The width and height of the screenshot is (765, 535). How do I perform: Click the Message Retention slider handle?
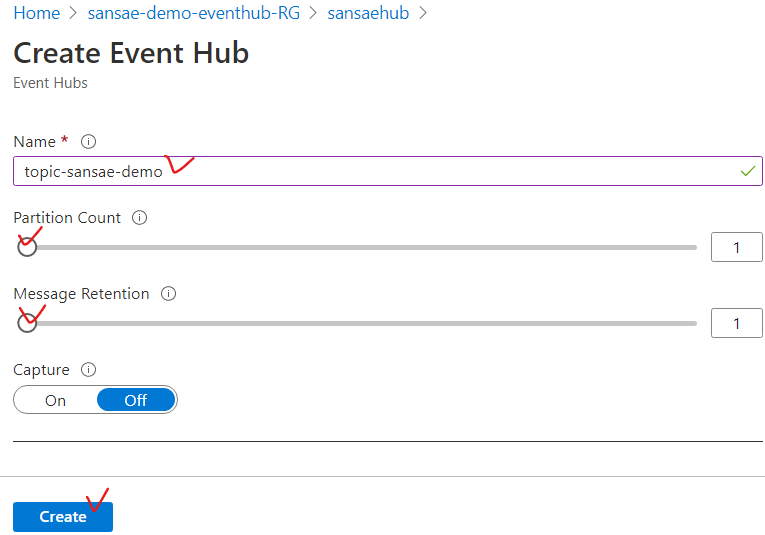point(27,323)
